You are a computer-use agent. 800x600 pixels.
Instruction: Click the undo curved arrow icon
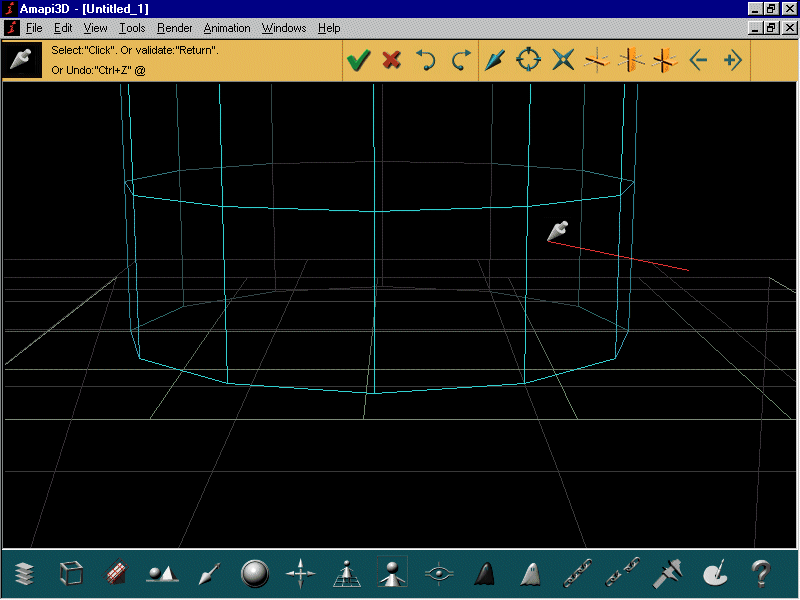pyautogui.click(x=426, y=61)
